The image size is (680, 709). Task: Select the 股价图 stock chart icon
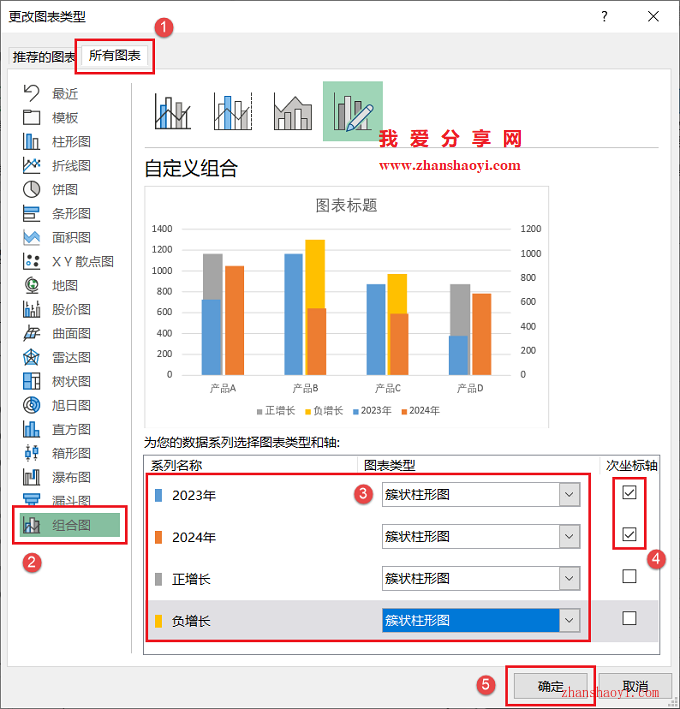click(32, 309)
